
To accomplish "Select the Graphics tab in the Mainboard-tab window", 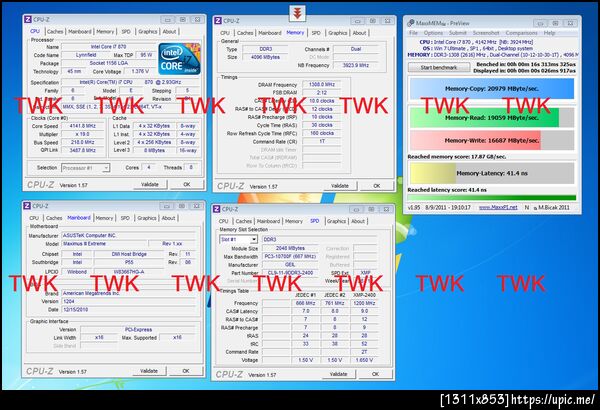I will (147, 218).
